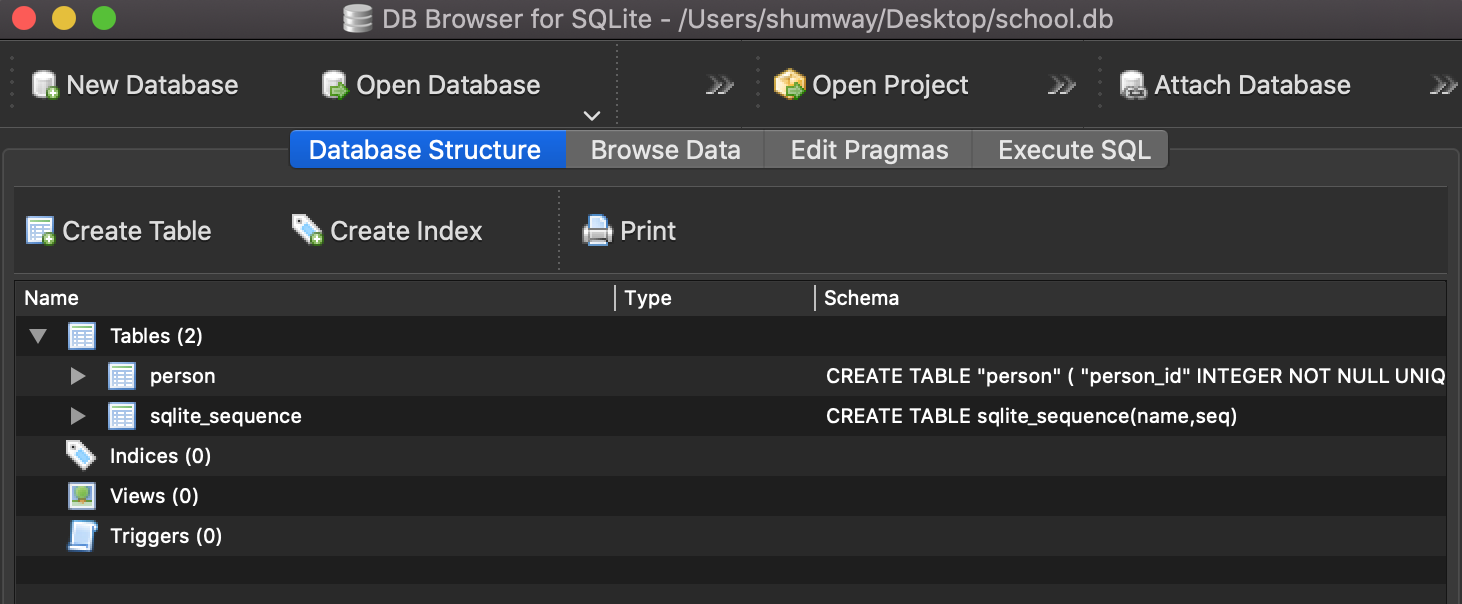Select the Tables (2) table icon
This screenshot has width=1462, height=604.
pyautogui.click(x=82, y=336)
